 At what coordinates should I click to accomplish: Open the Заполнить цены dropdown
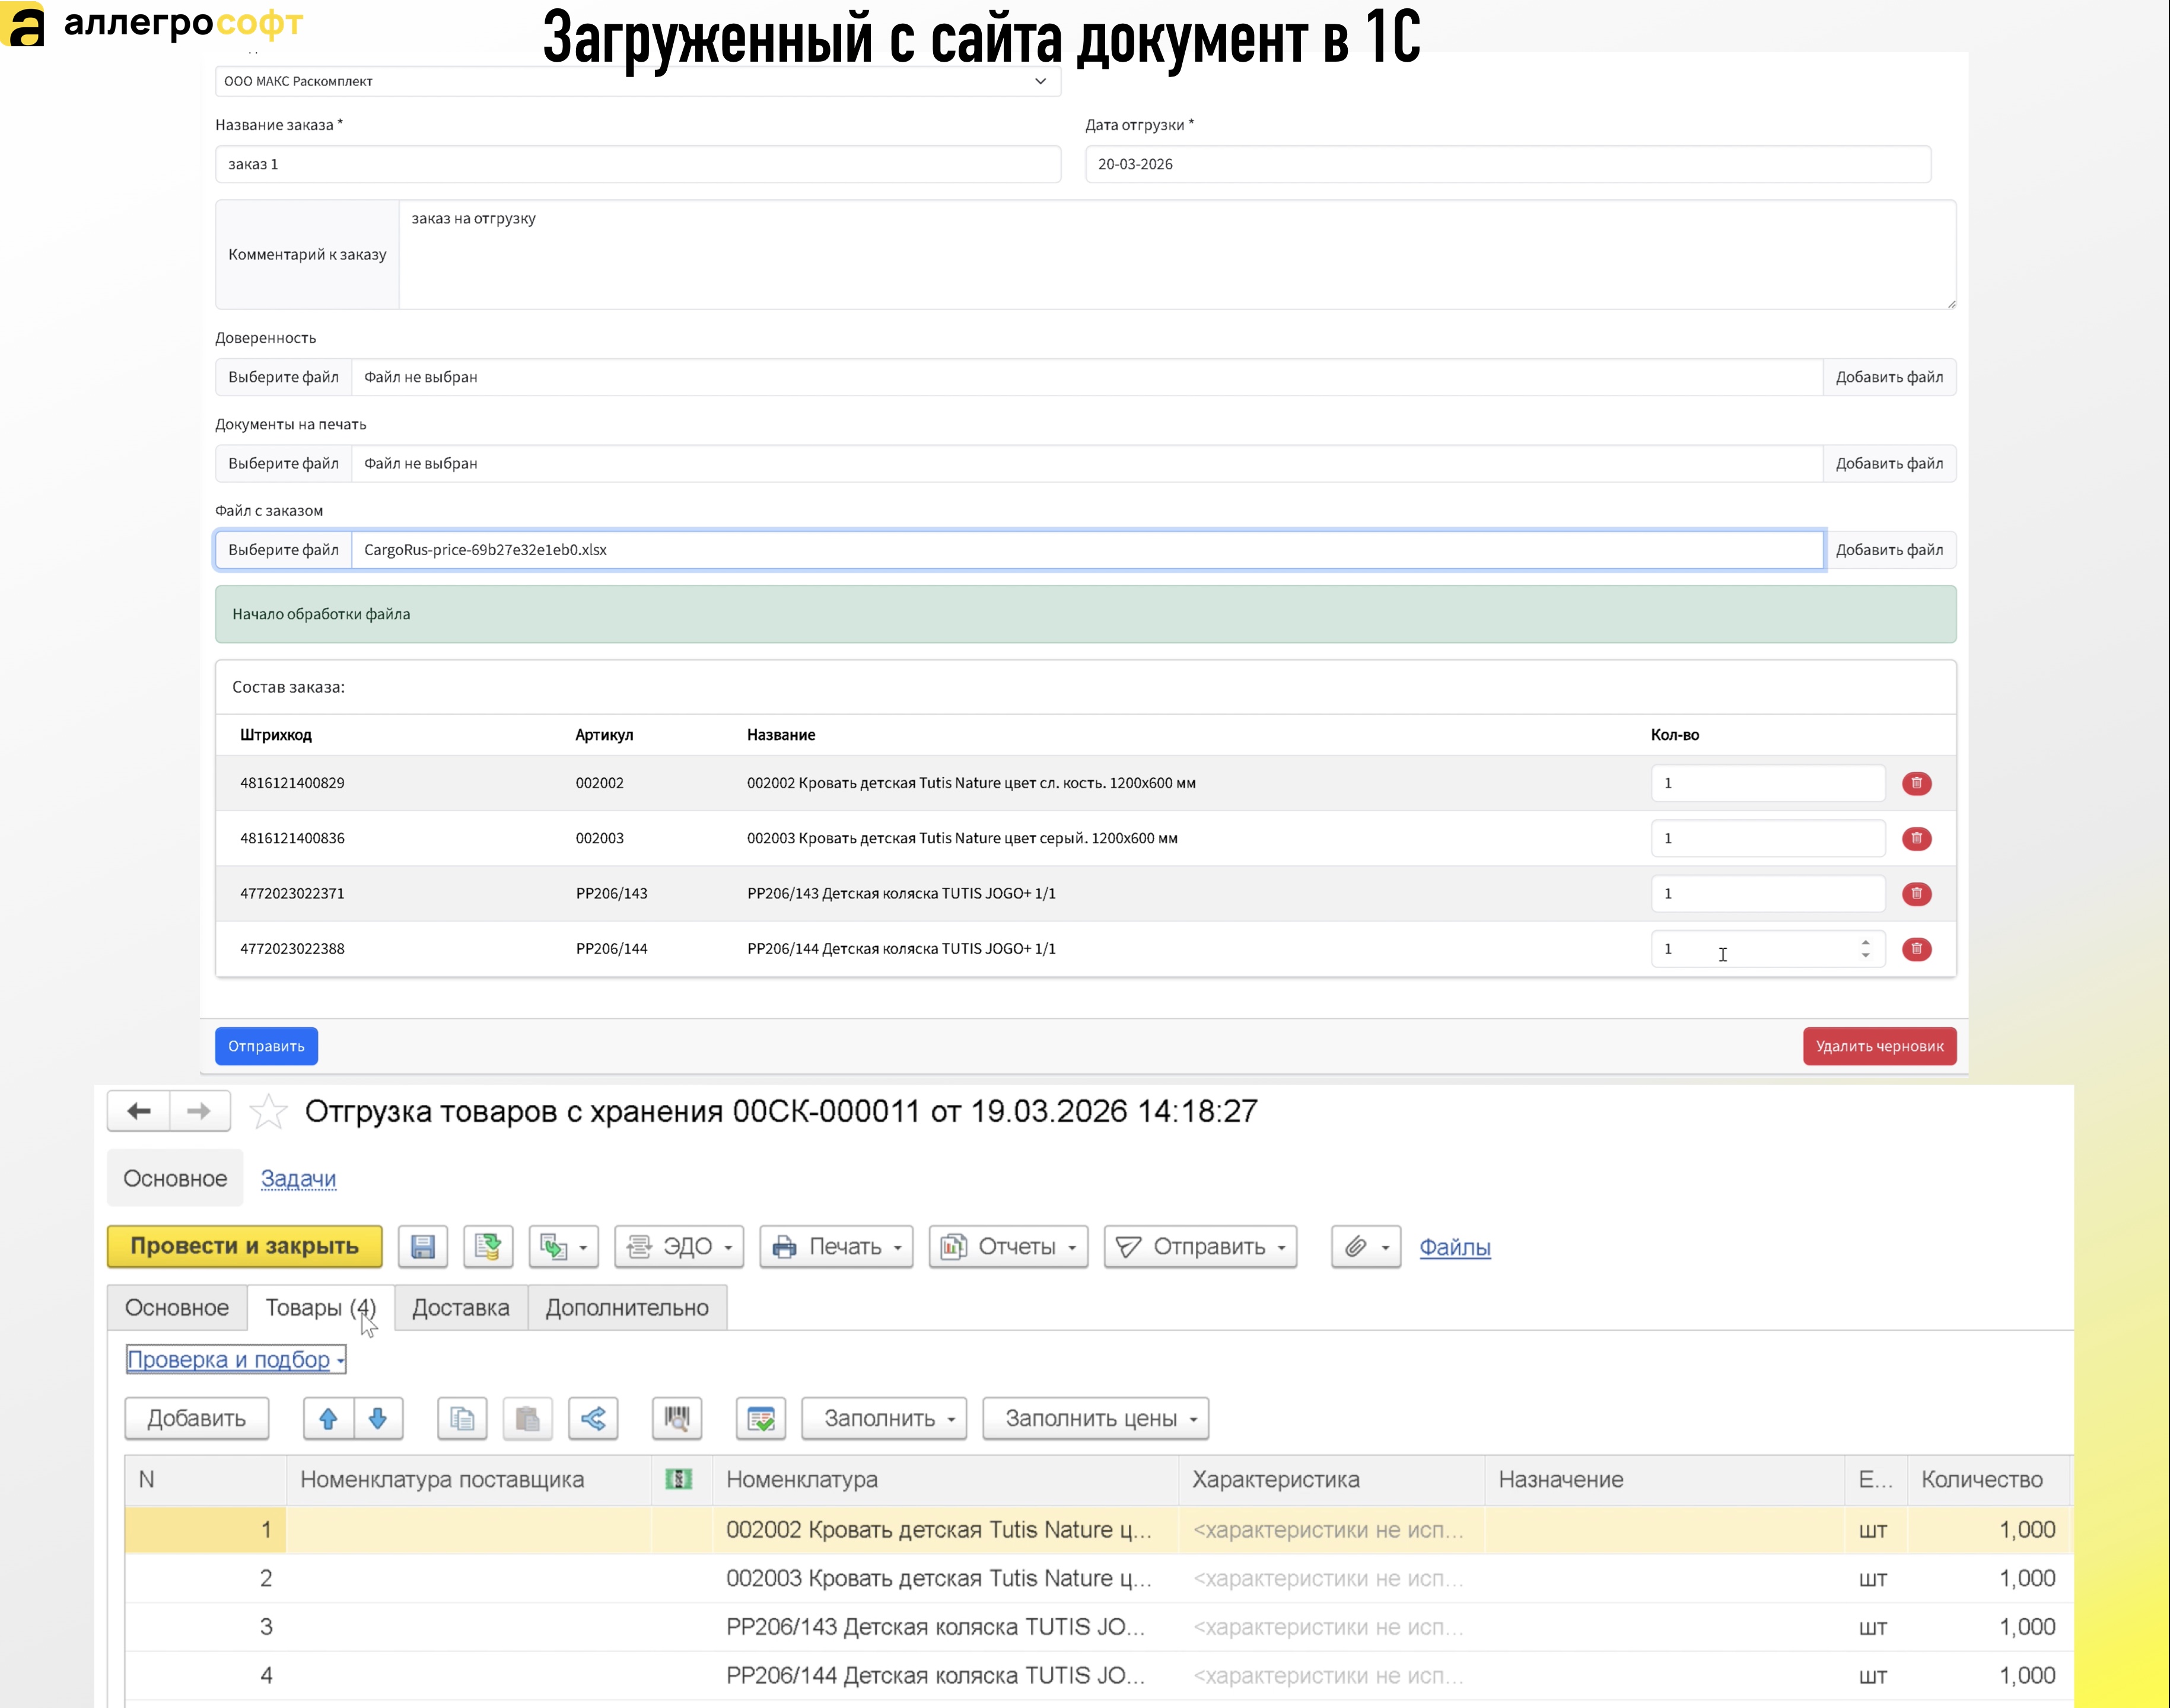coord(1096,1419)
